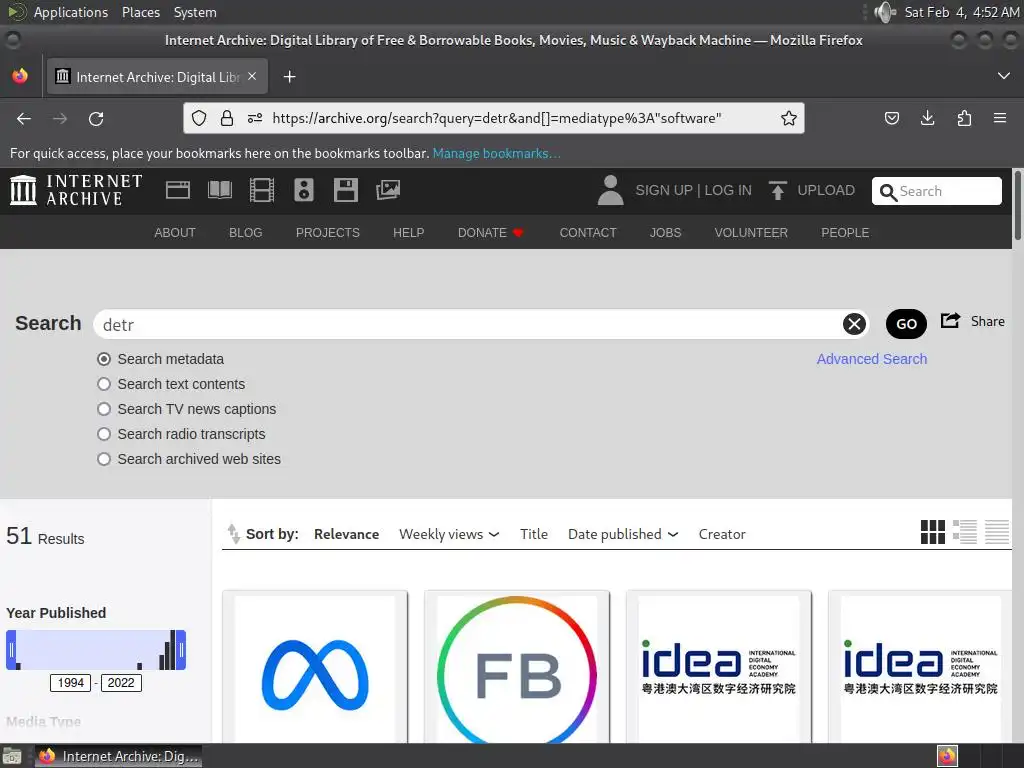This screenshot has width=1024, height=768.
Task: Open the Texts book icon
Action: pos(220,190)
